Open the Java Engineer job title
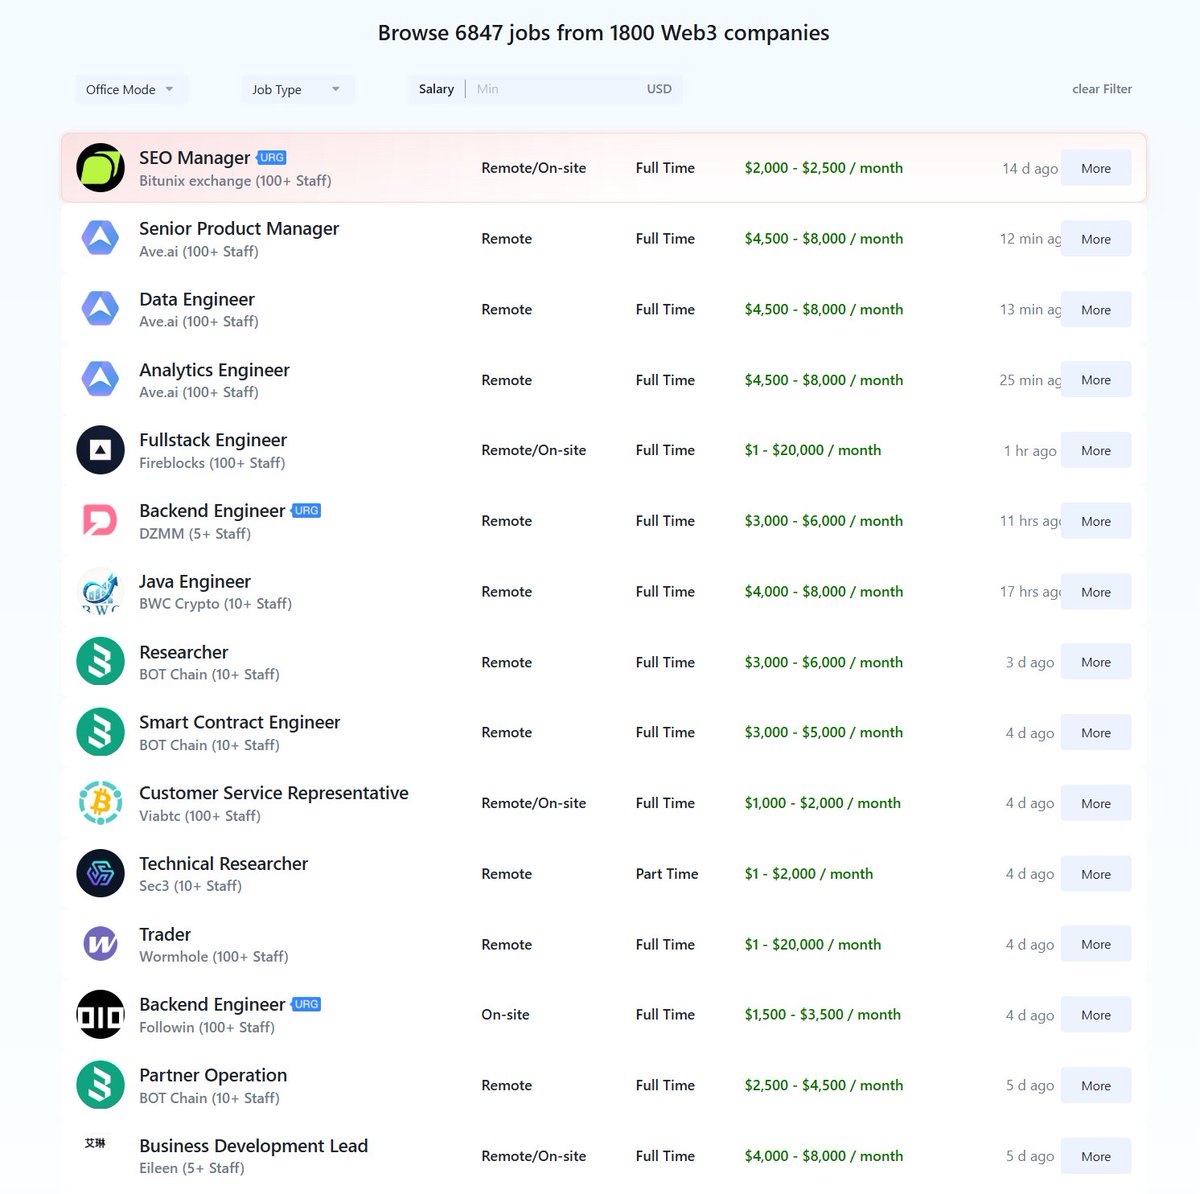Screen dimensions: 1200x1194 click(195, 581)
